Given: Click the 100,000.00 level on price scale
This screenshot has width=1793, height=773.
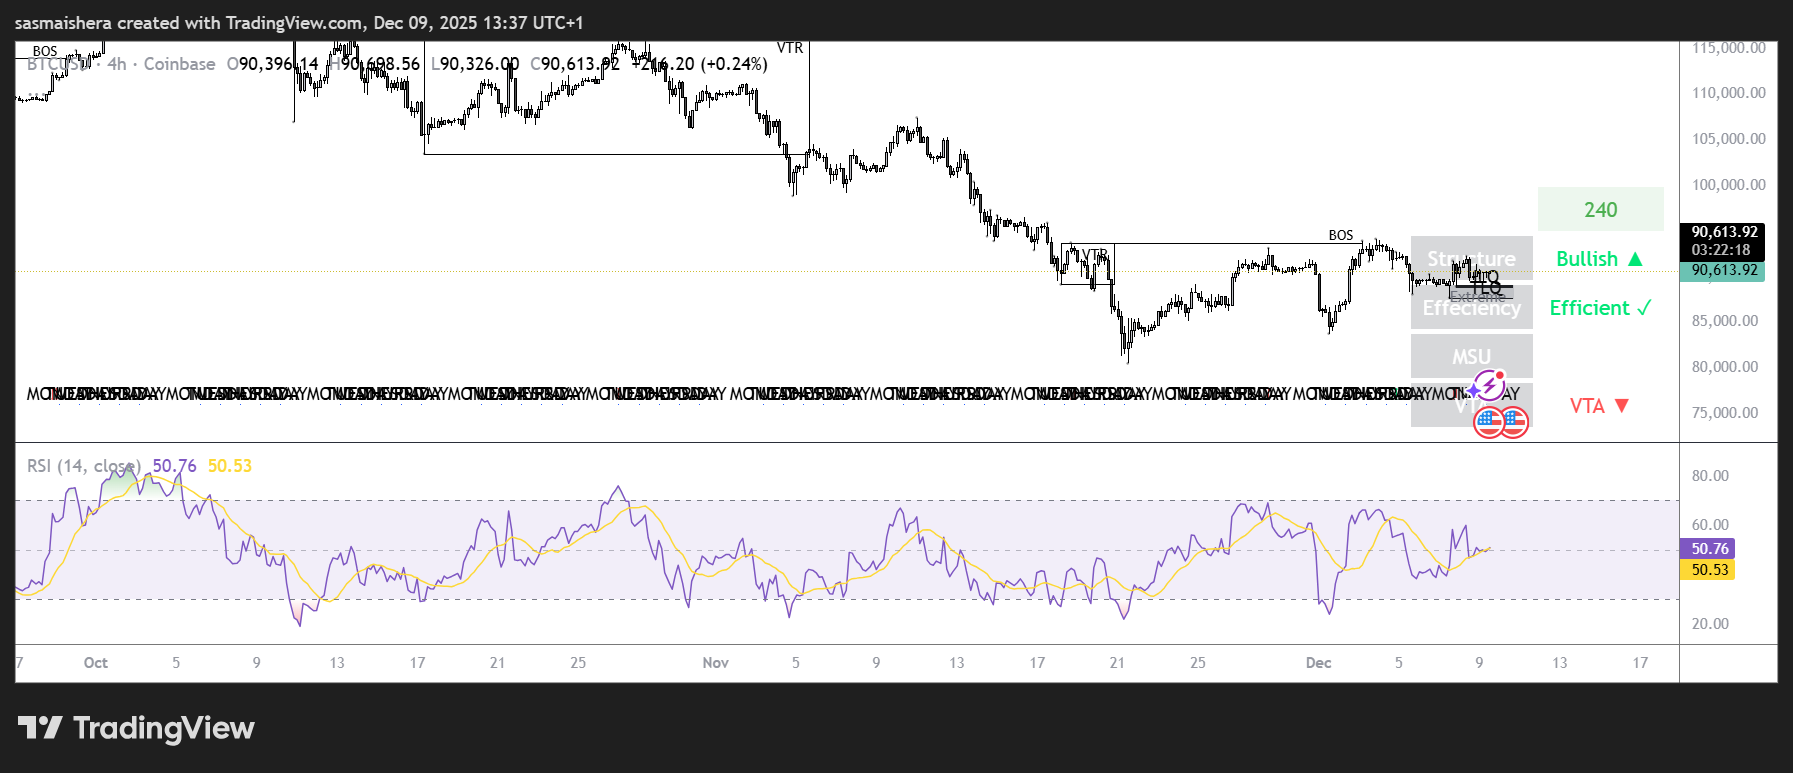Looking at the screenshot, I should click(1728, 185).
